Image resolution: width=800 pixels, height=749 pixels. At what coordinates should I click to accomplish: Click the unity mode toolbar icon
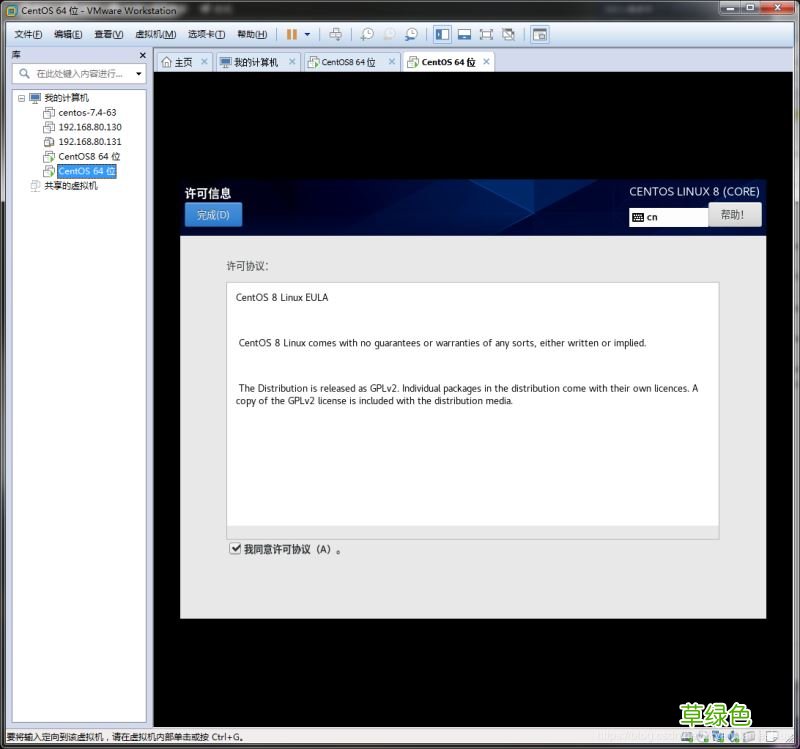(x=508, y=34)
